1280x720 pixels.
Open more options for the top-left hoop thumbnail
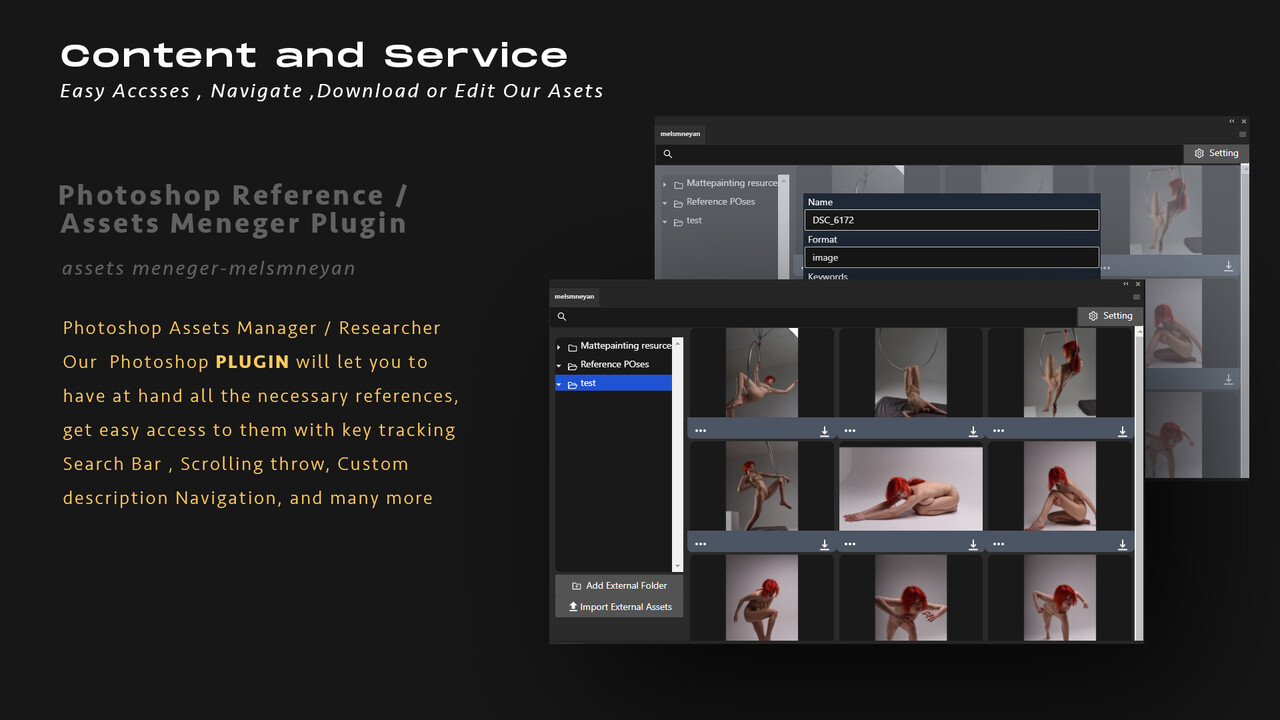(700, 431)
